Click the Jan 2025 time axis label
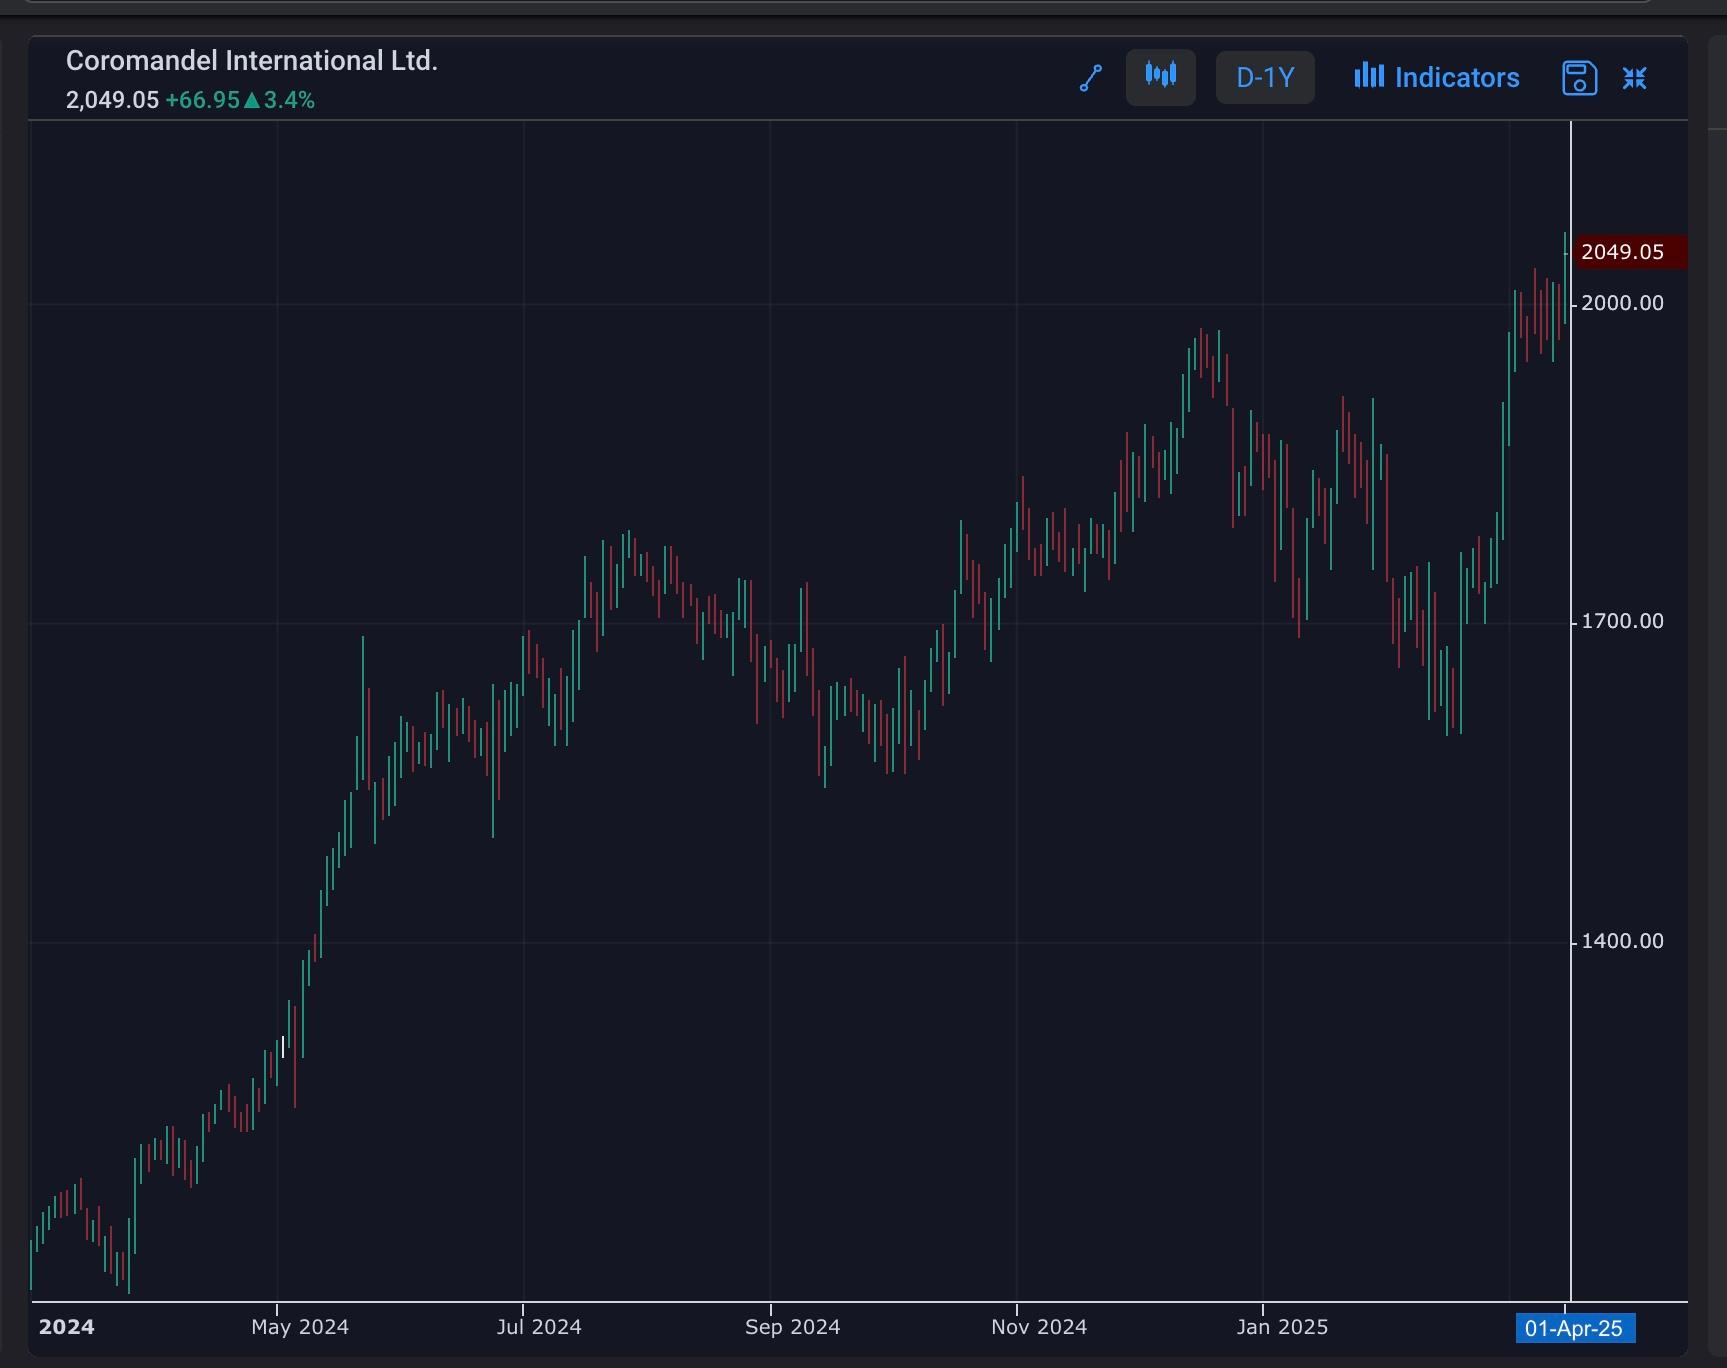Viewport: 1727px width, 1368px height. click(1282, 1327)
